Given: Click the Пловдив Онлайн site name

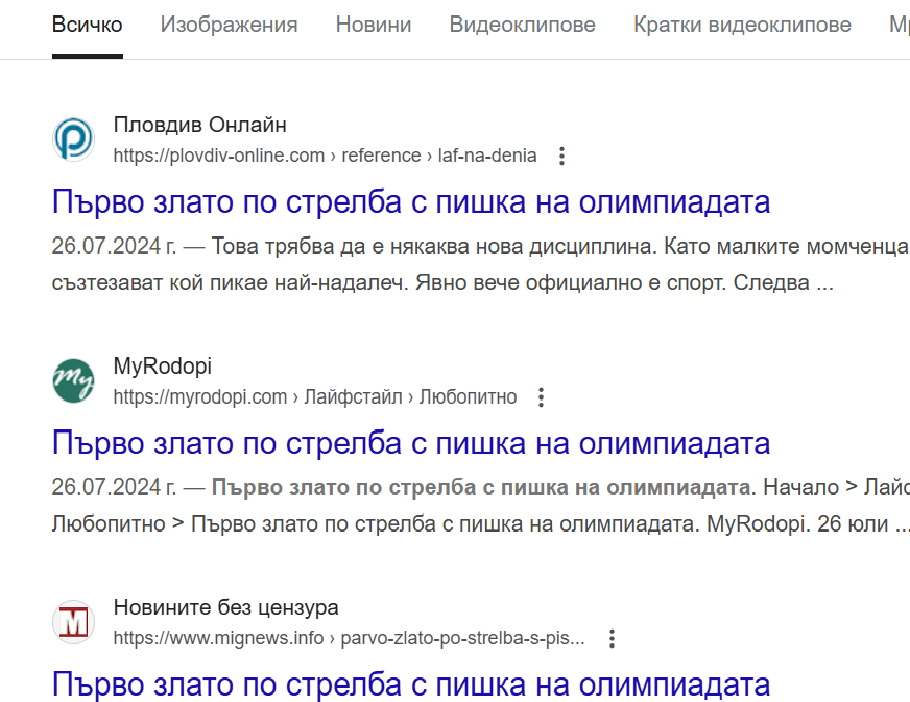Looking at the screenshot, I should [x=200, y=125].
